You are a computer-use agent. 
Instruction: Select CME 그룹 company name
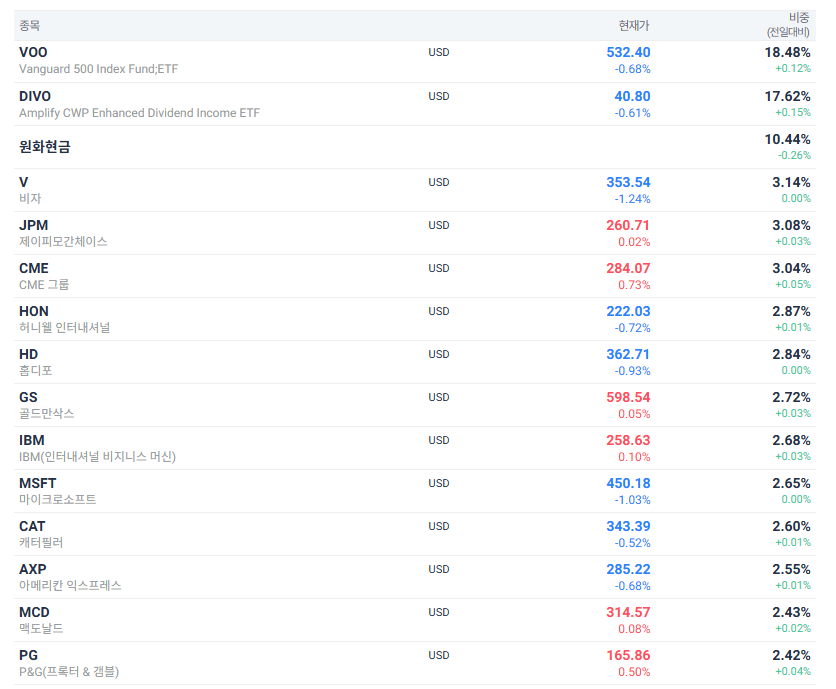coord(44,284)
